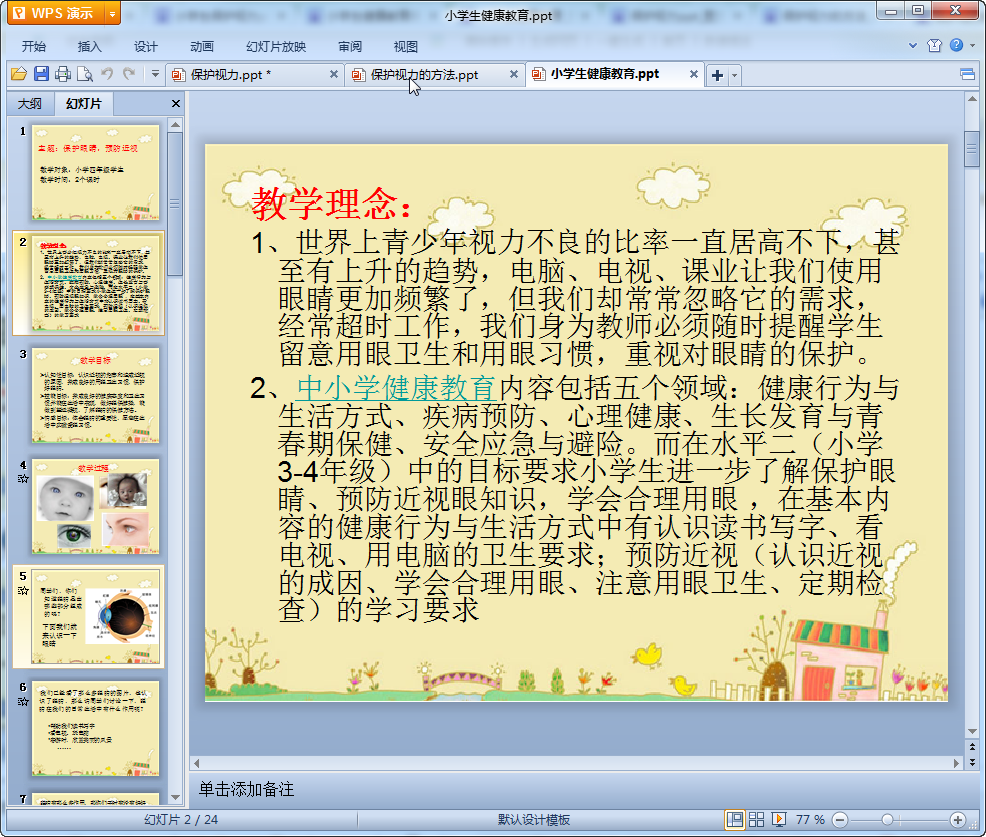This screenshot has height=837, width=986.
Task: Select slide 6 thumbnail in the panel
Action: 96,728
